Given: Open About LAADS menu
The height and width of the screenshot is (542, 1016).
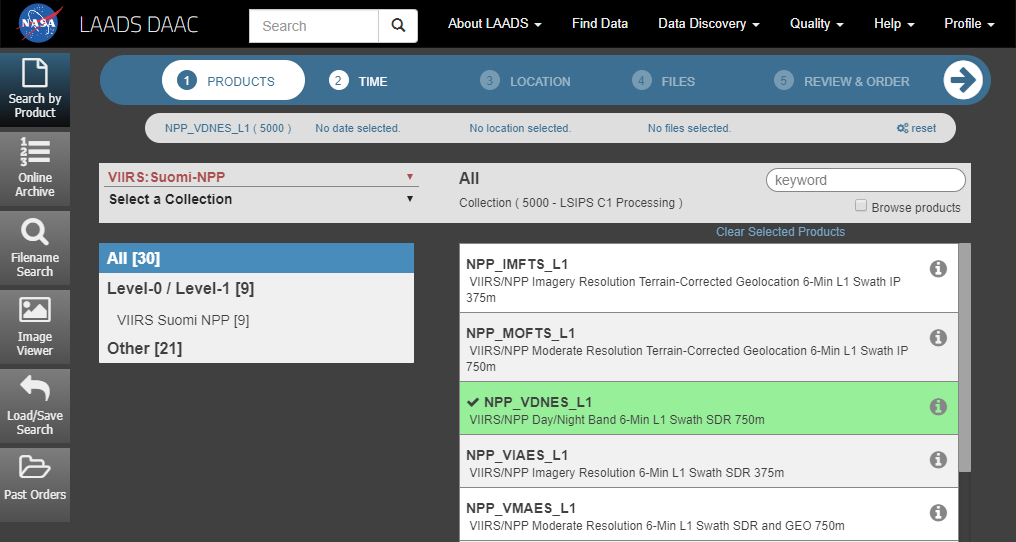Looking at the screenshot, I should [x=494, y=23].
